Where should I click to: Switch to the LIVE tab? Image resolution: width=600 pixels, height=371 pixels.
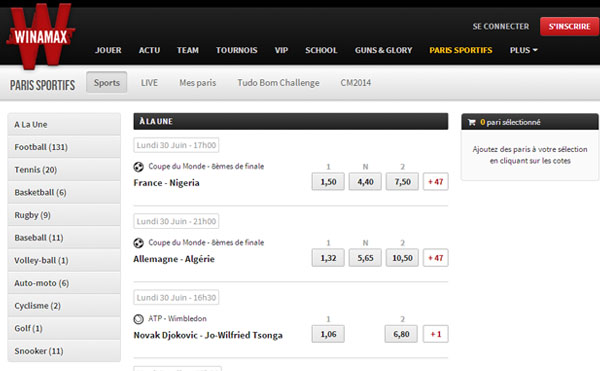click(x=149, y=83)
